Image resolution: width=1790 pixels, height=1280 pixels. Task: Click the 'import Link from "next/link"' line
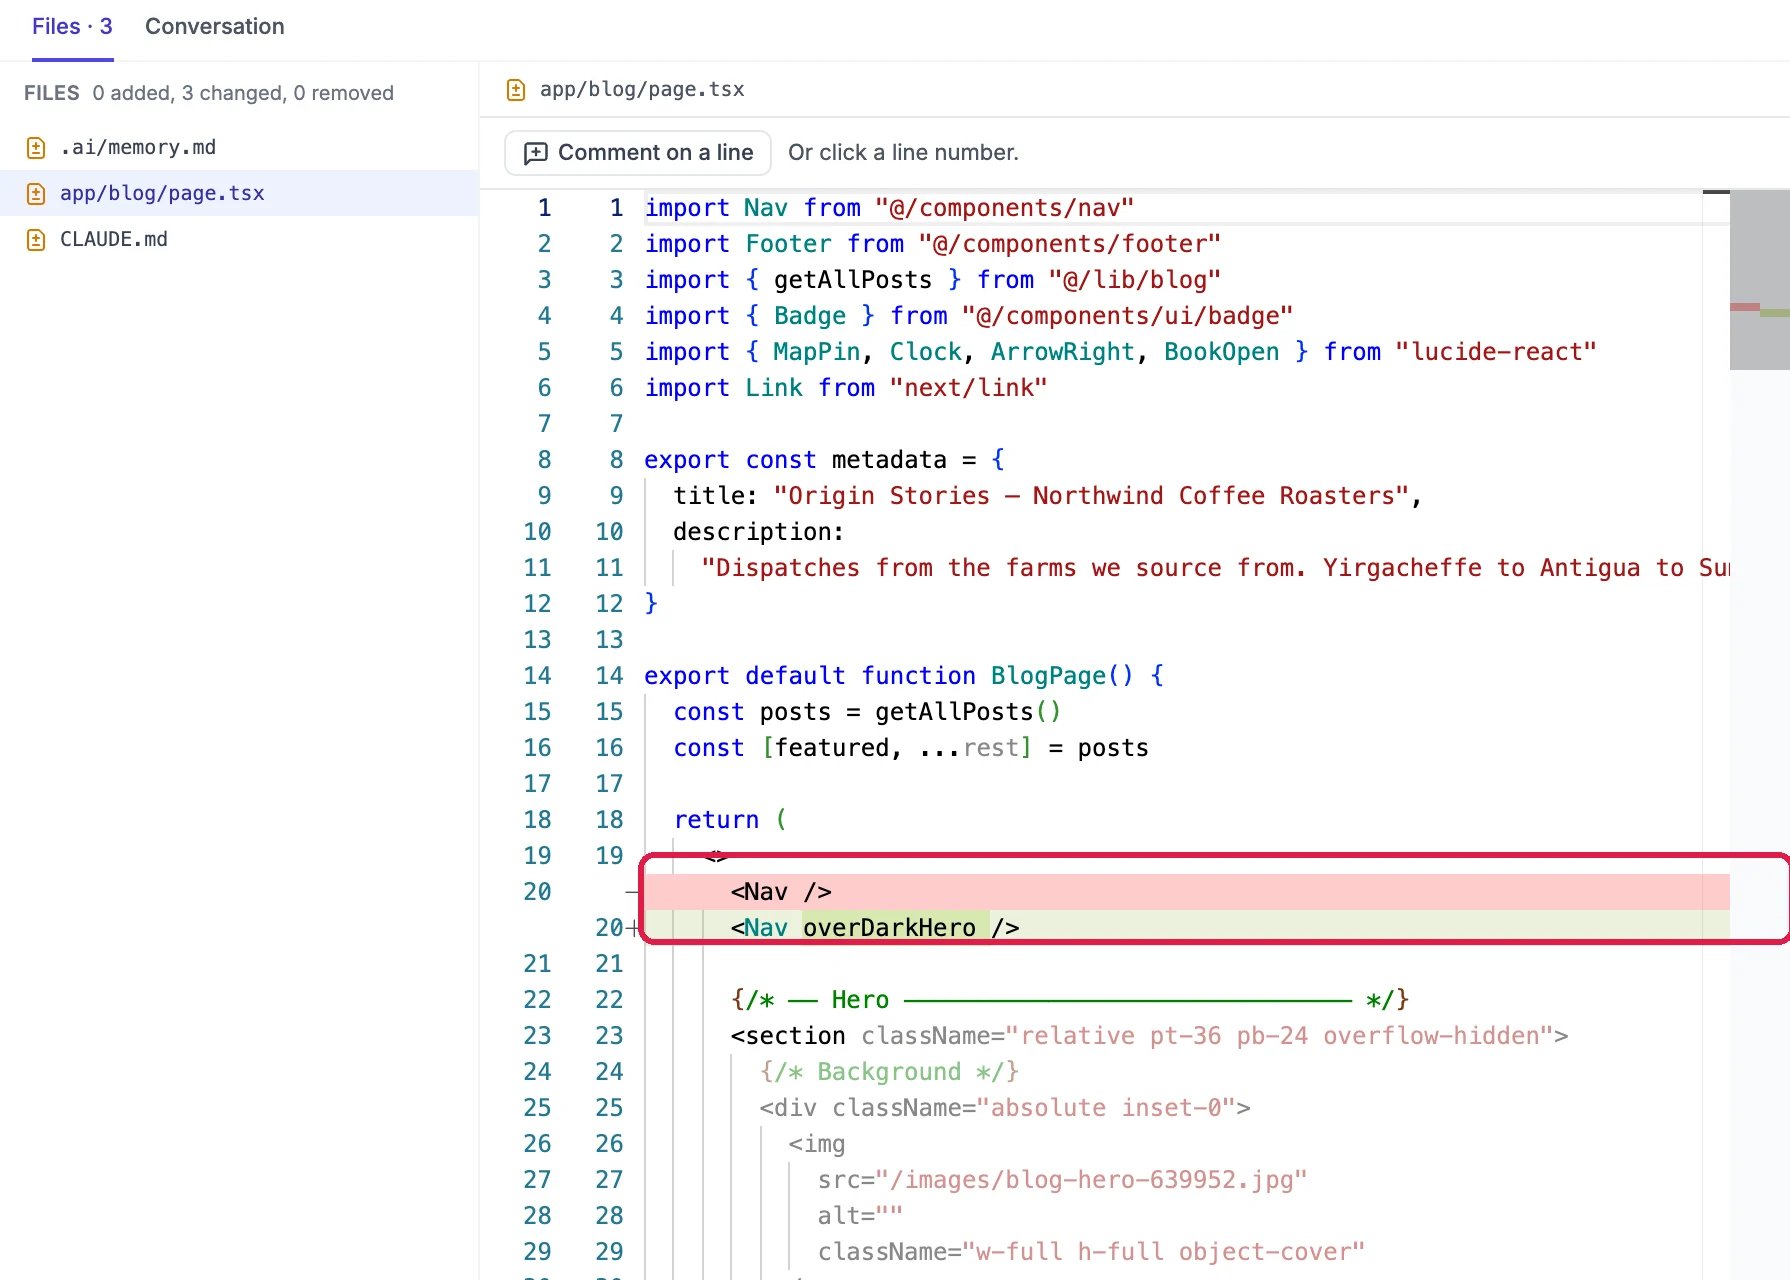point(845,387)
